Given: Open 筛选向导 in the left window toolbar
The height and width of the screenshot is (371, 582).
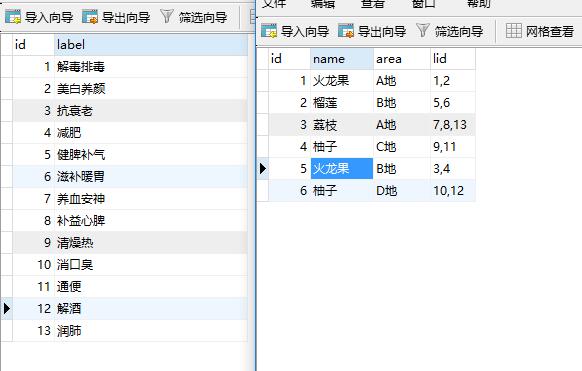Looking at the screenshot, I should coord(193,17).
